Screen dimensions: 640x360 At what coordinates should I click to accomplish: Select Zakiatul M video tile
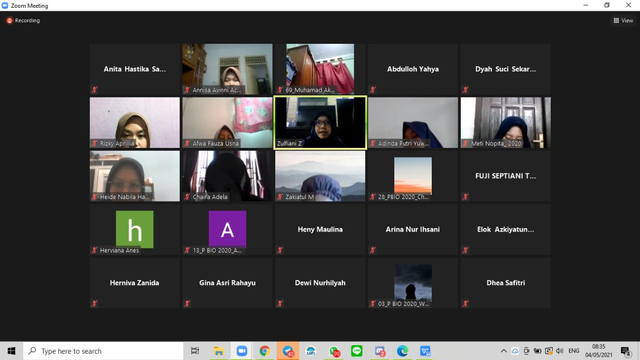tap(320, 176)
